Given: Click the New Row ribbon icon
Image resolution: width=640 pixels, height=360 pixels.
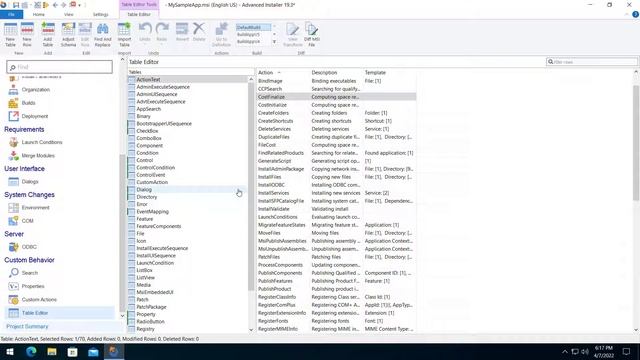Looking at the screenshot, I should pyautogui.click(x=27, y=34).
